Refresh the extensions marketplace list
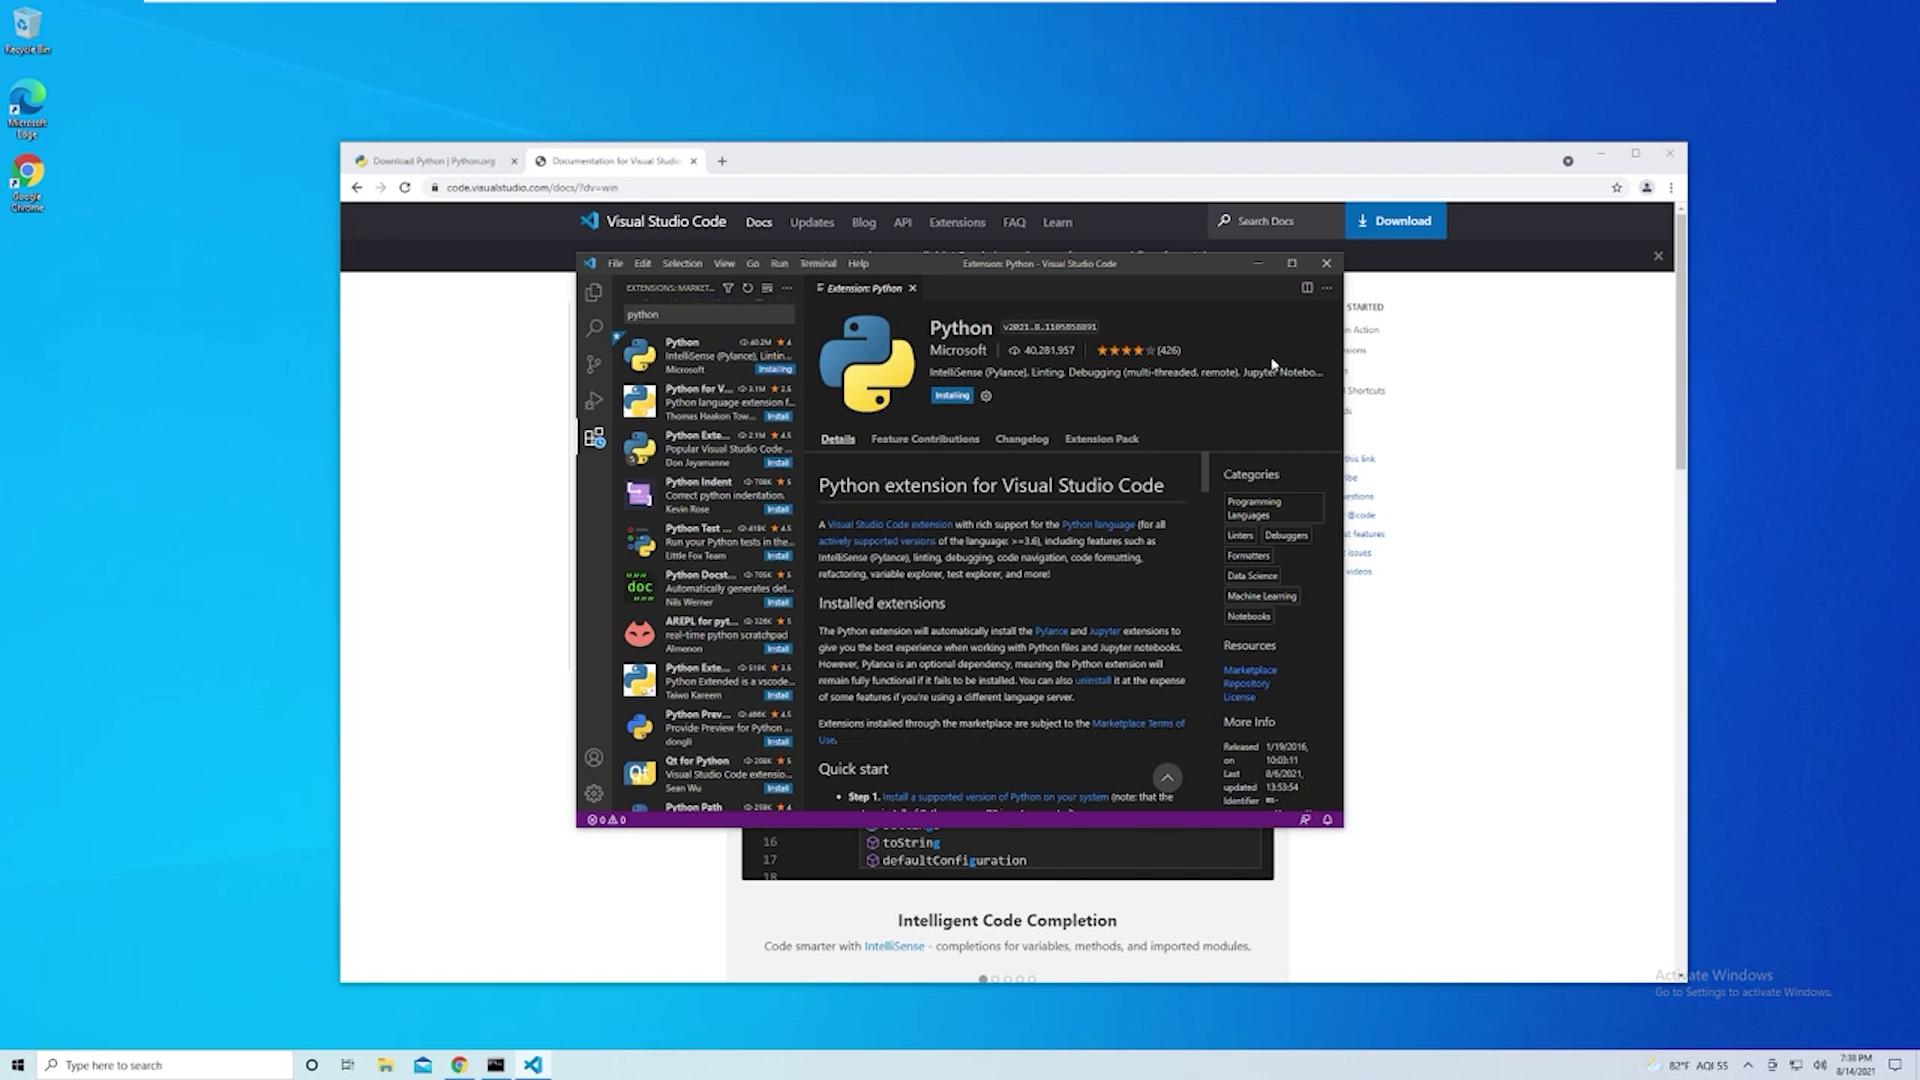This screenshot has width=1920, height=1080. [747, 288]
